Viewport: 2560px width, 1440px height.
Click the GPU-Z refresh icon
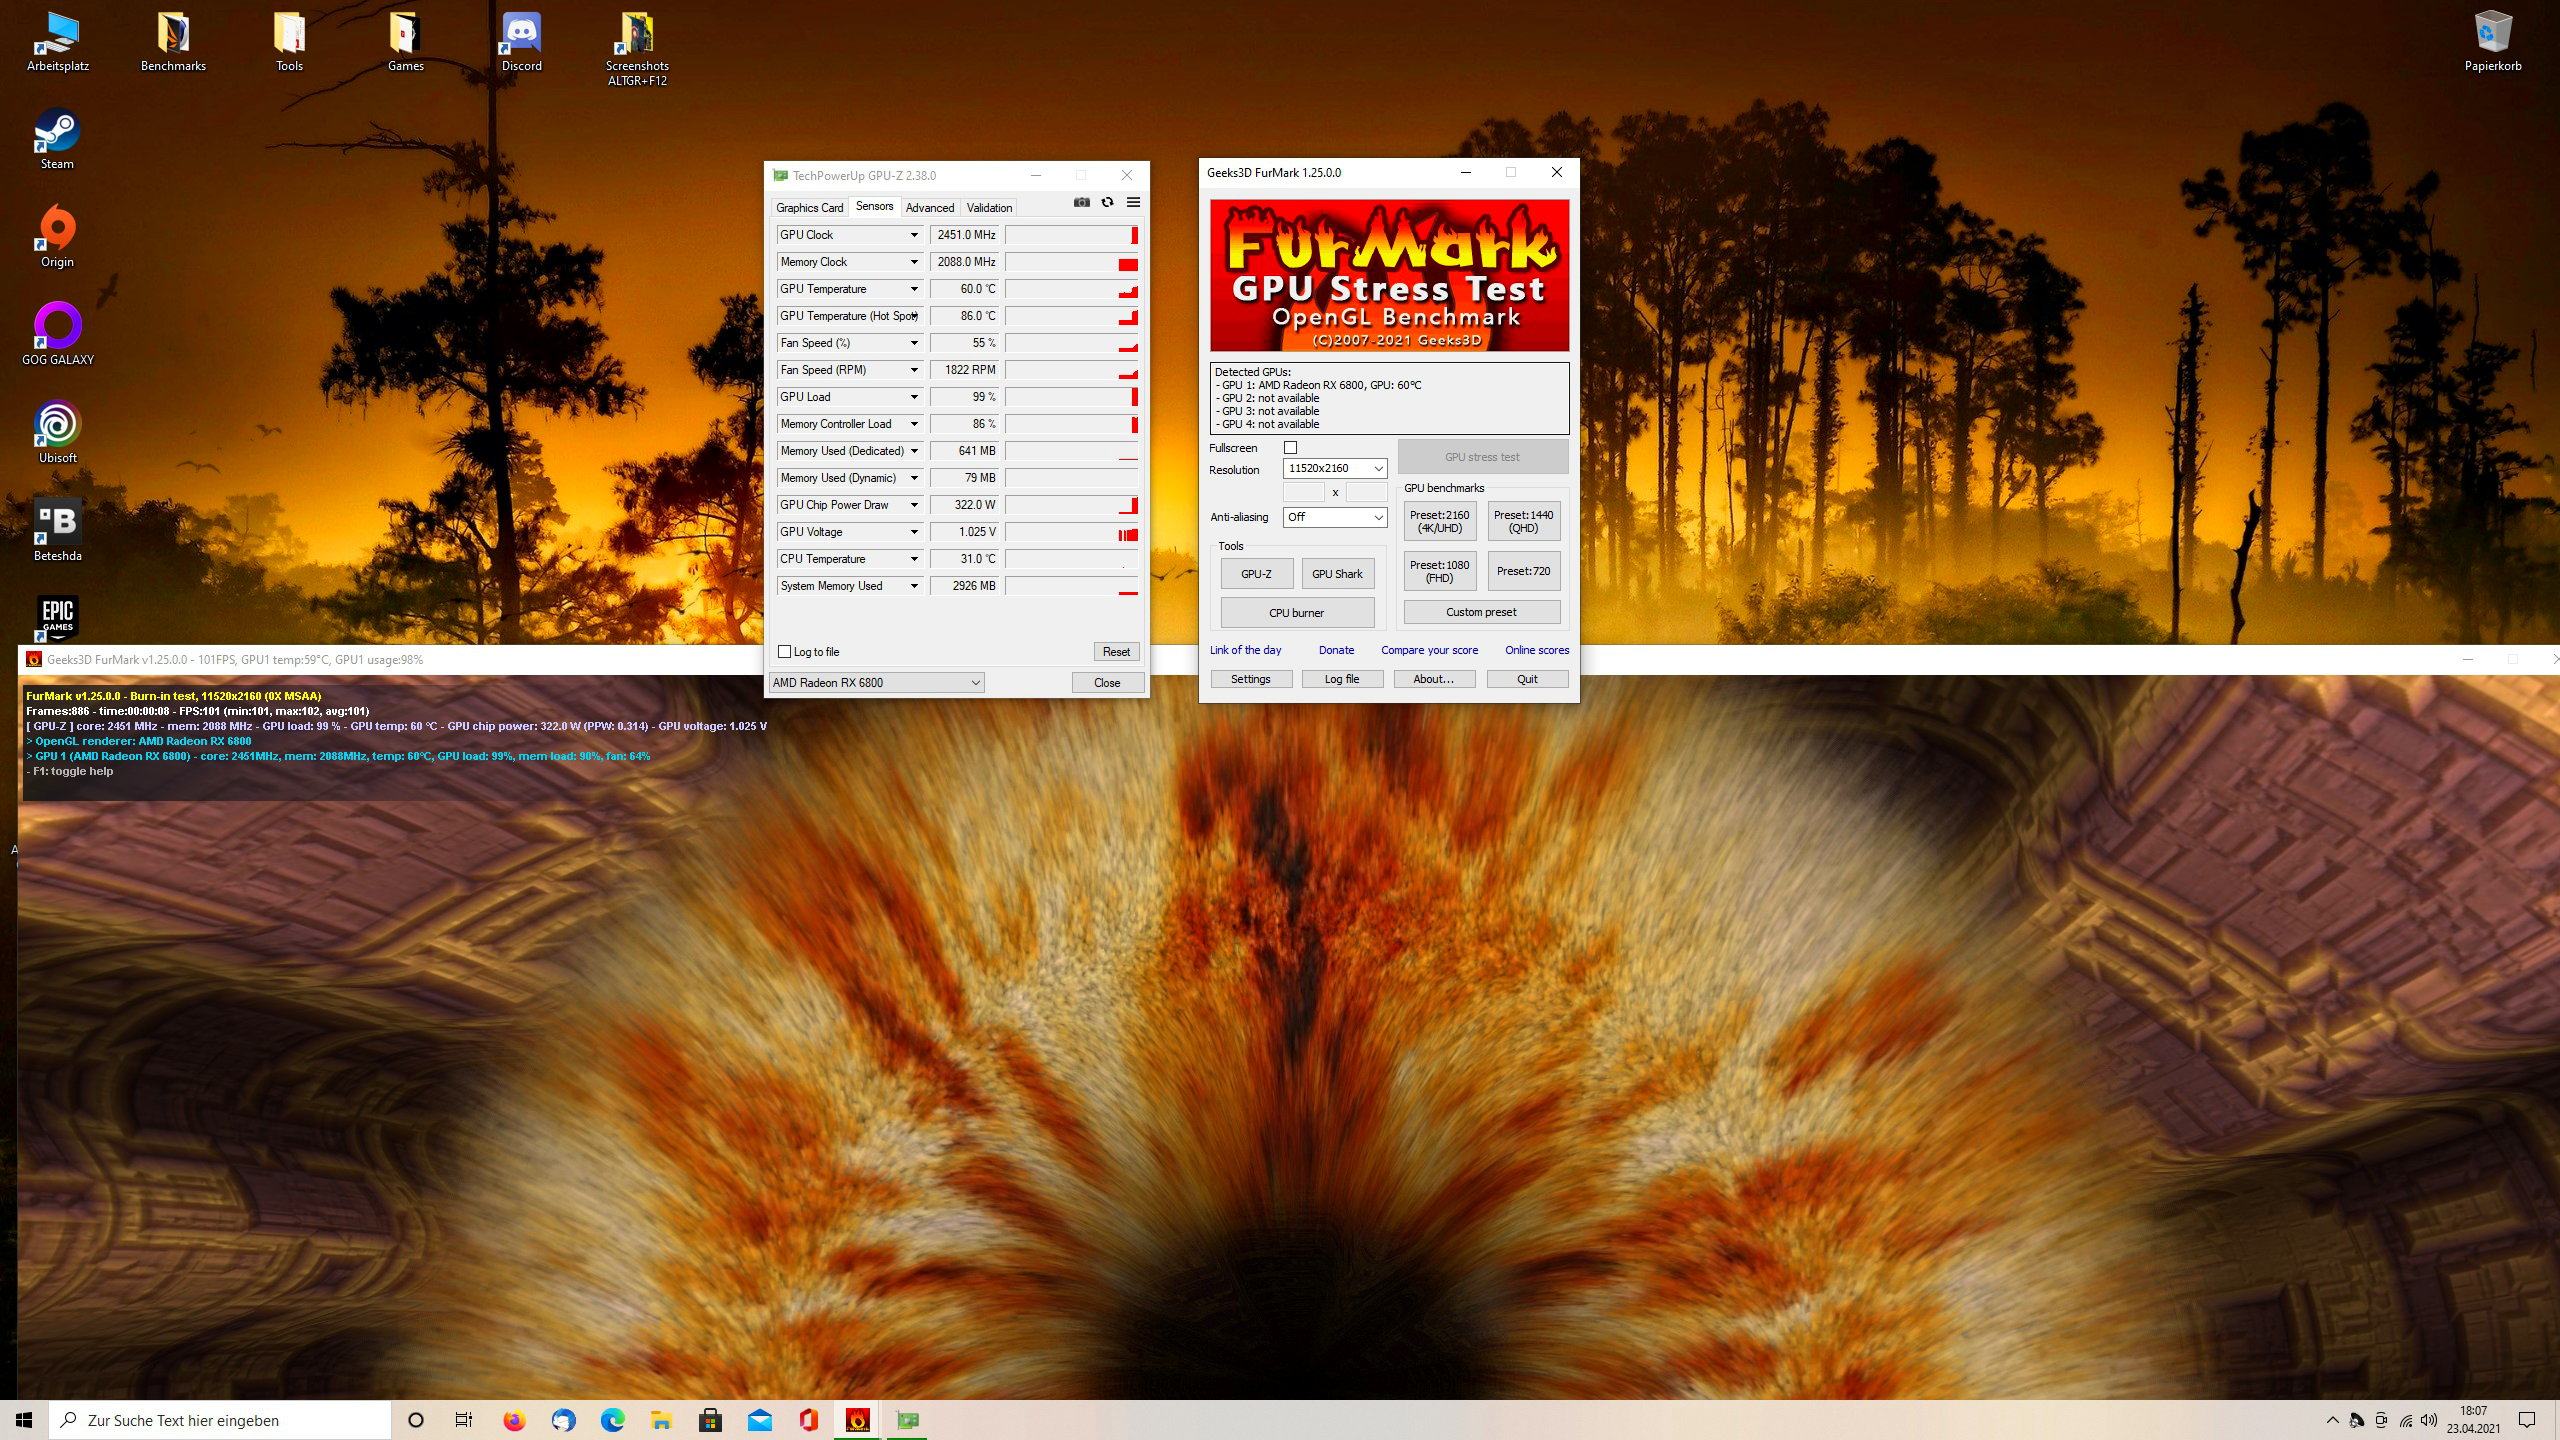pyautogui.click(x=1107, y=203)
